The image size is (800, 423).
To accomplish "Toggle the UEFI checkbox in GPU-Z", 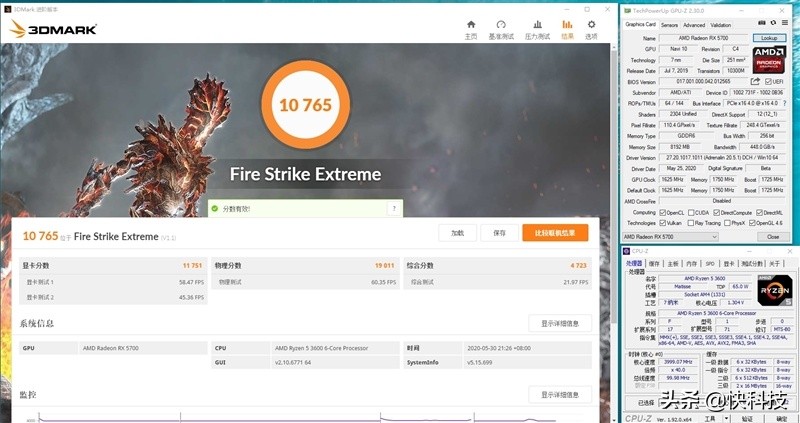I will (768, 82).
